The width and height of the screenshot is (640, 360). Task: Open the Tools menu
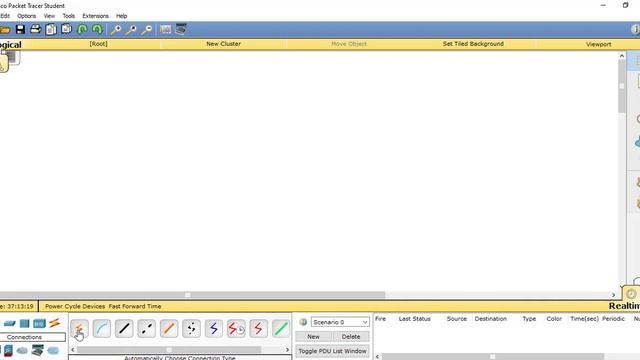(x=69, y=16)
